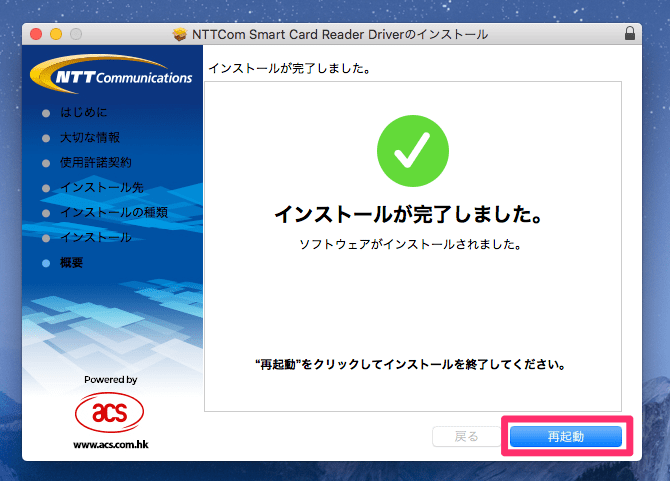Click the ソフトウェアがインストールされました。 message

point(410,244)
